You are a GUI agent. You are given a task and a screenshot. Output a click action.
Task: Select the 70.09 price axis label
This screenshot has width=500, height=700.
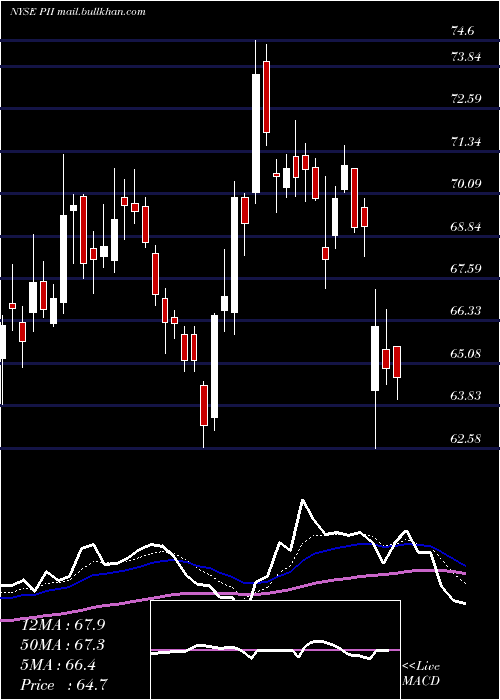point(466,183)
